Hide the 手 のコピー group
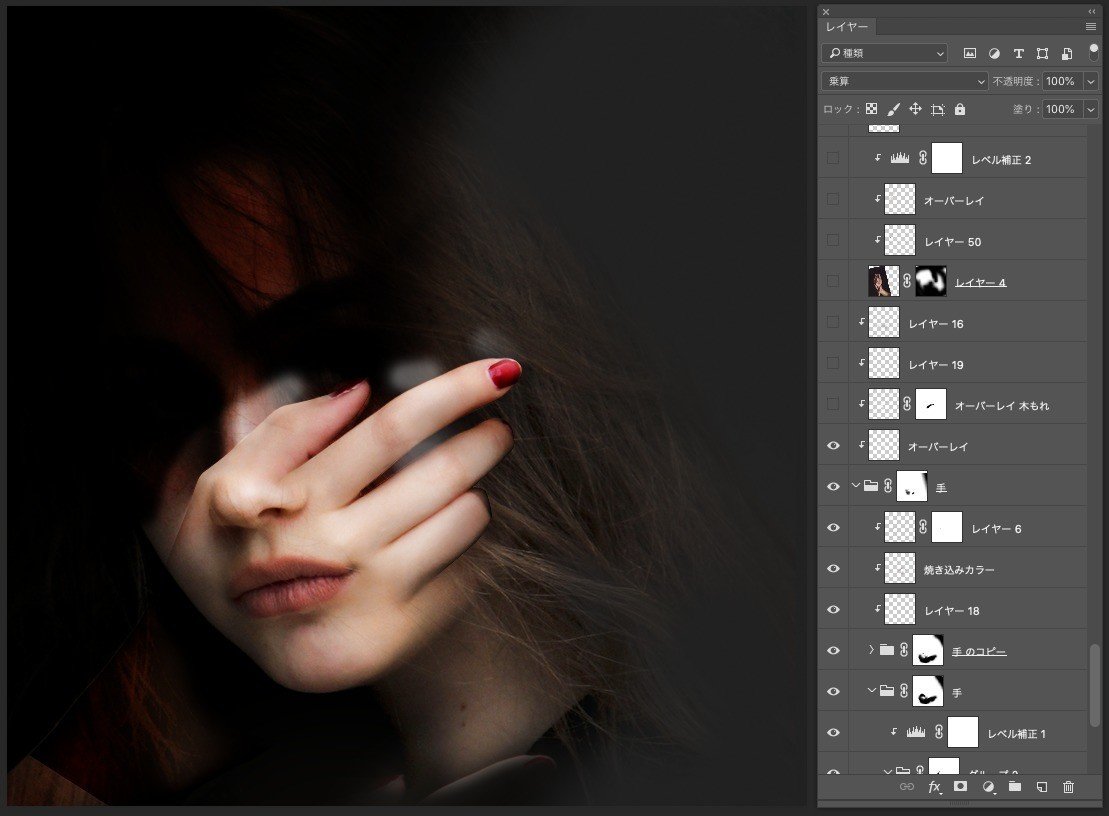1109x816 pixels. (x=833, y=651)
